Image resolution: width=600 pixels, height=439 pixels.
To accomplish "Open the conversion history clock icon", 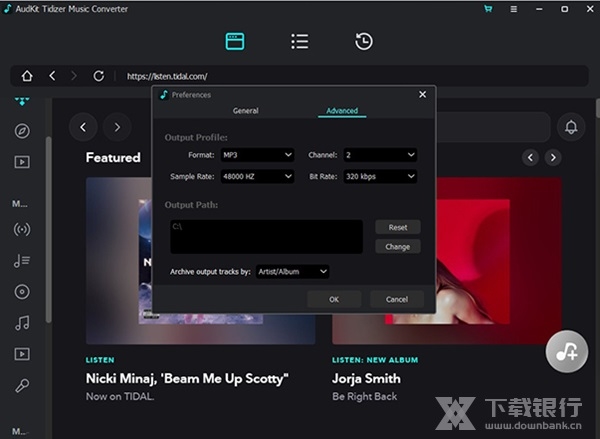I will pyautogui.click(x=364, y=42).
